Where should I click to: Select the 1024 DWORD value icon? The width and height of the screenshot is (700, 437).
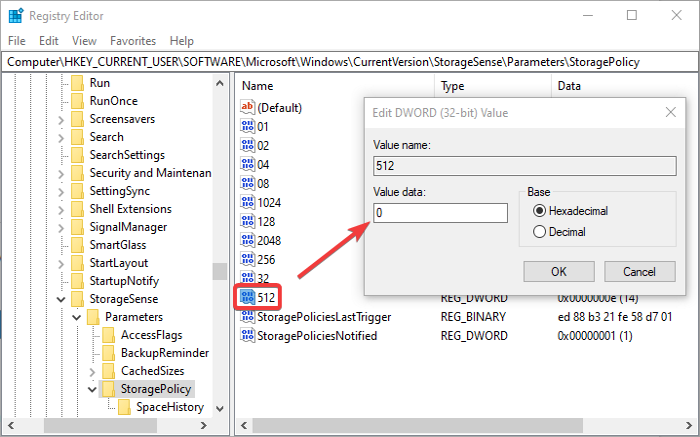(247, 202)
